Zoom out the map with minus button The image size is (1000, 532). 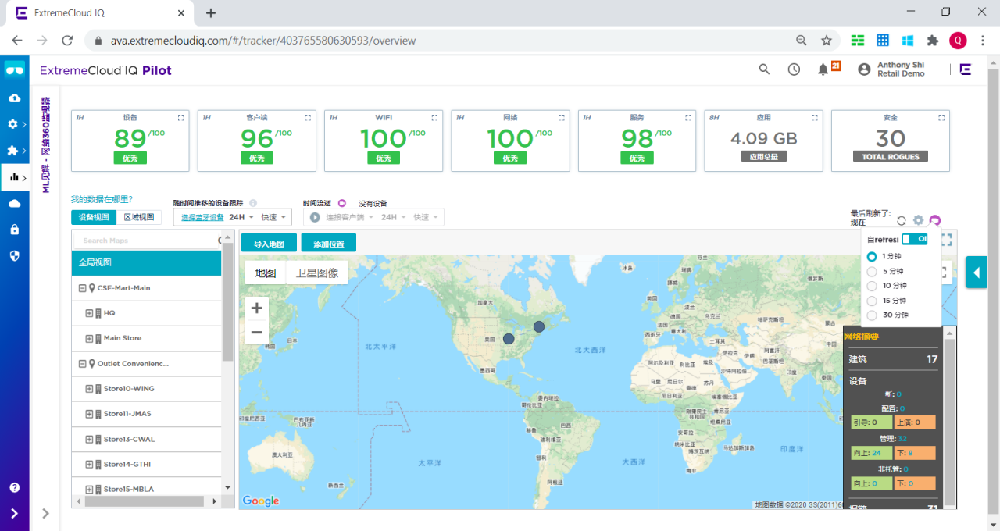(x=257, y=332)
